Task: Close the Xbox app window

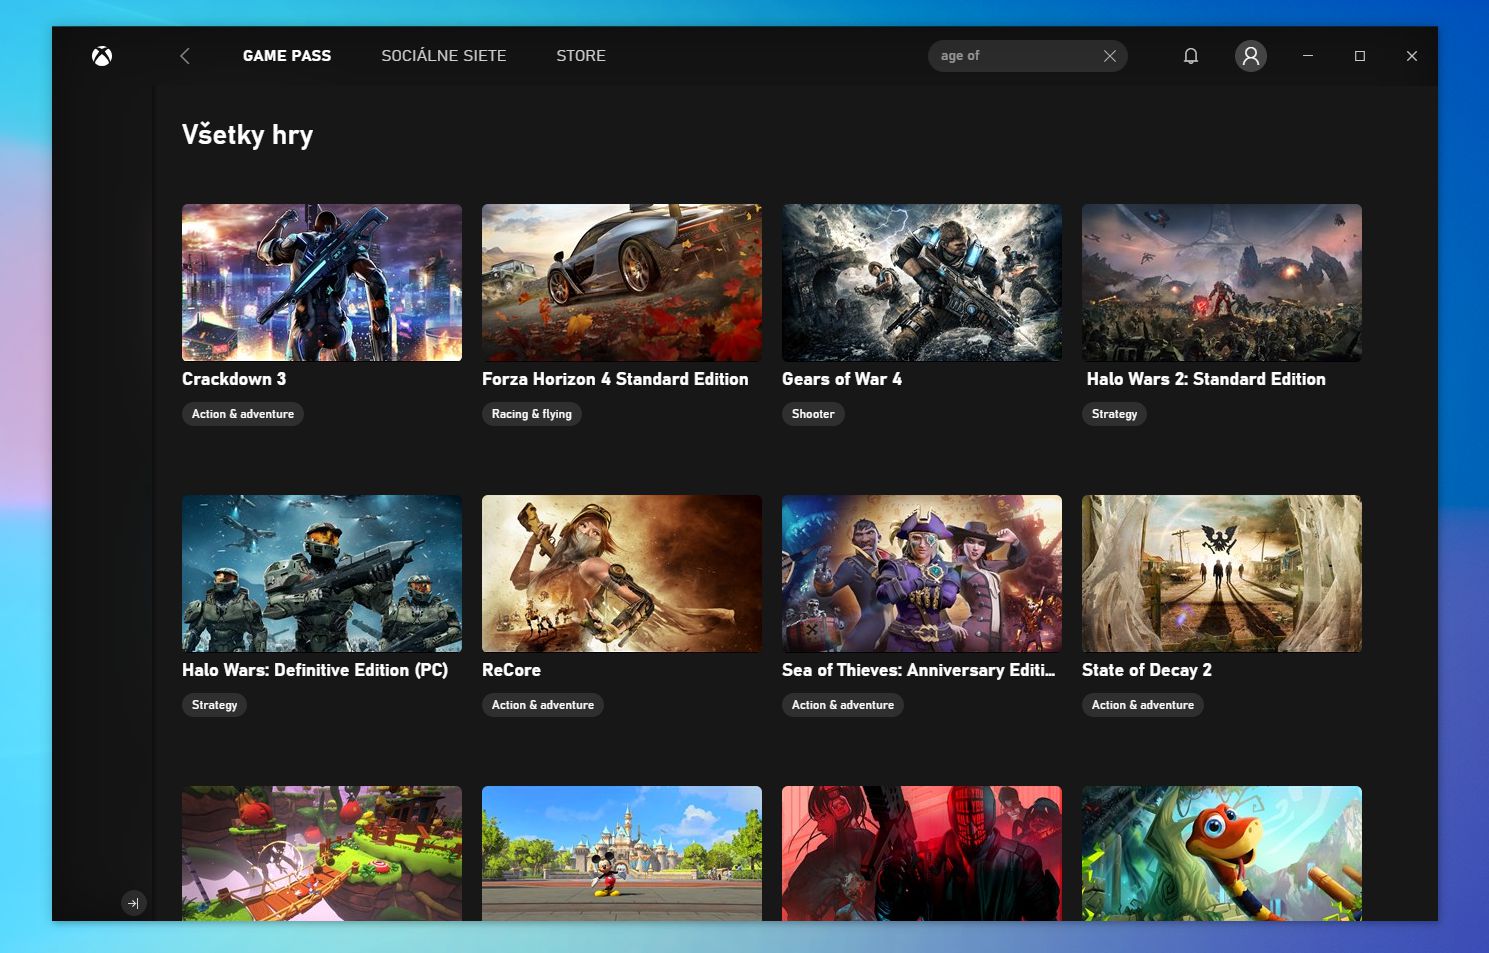Action: tap(1412, 56)
